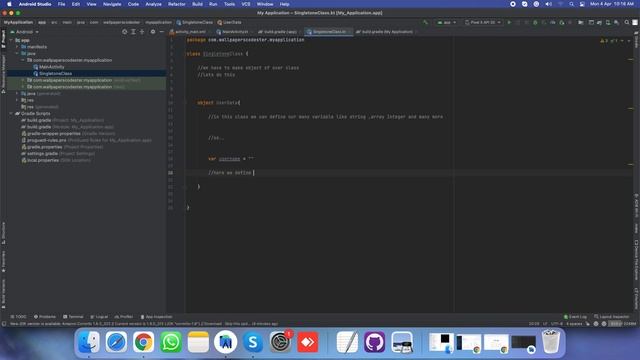
Task: Open AnyDesk red icon in dock
Action: tap(307, 342)
